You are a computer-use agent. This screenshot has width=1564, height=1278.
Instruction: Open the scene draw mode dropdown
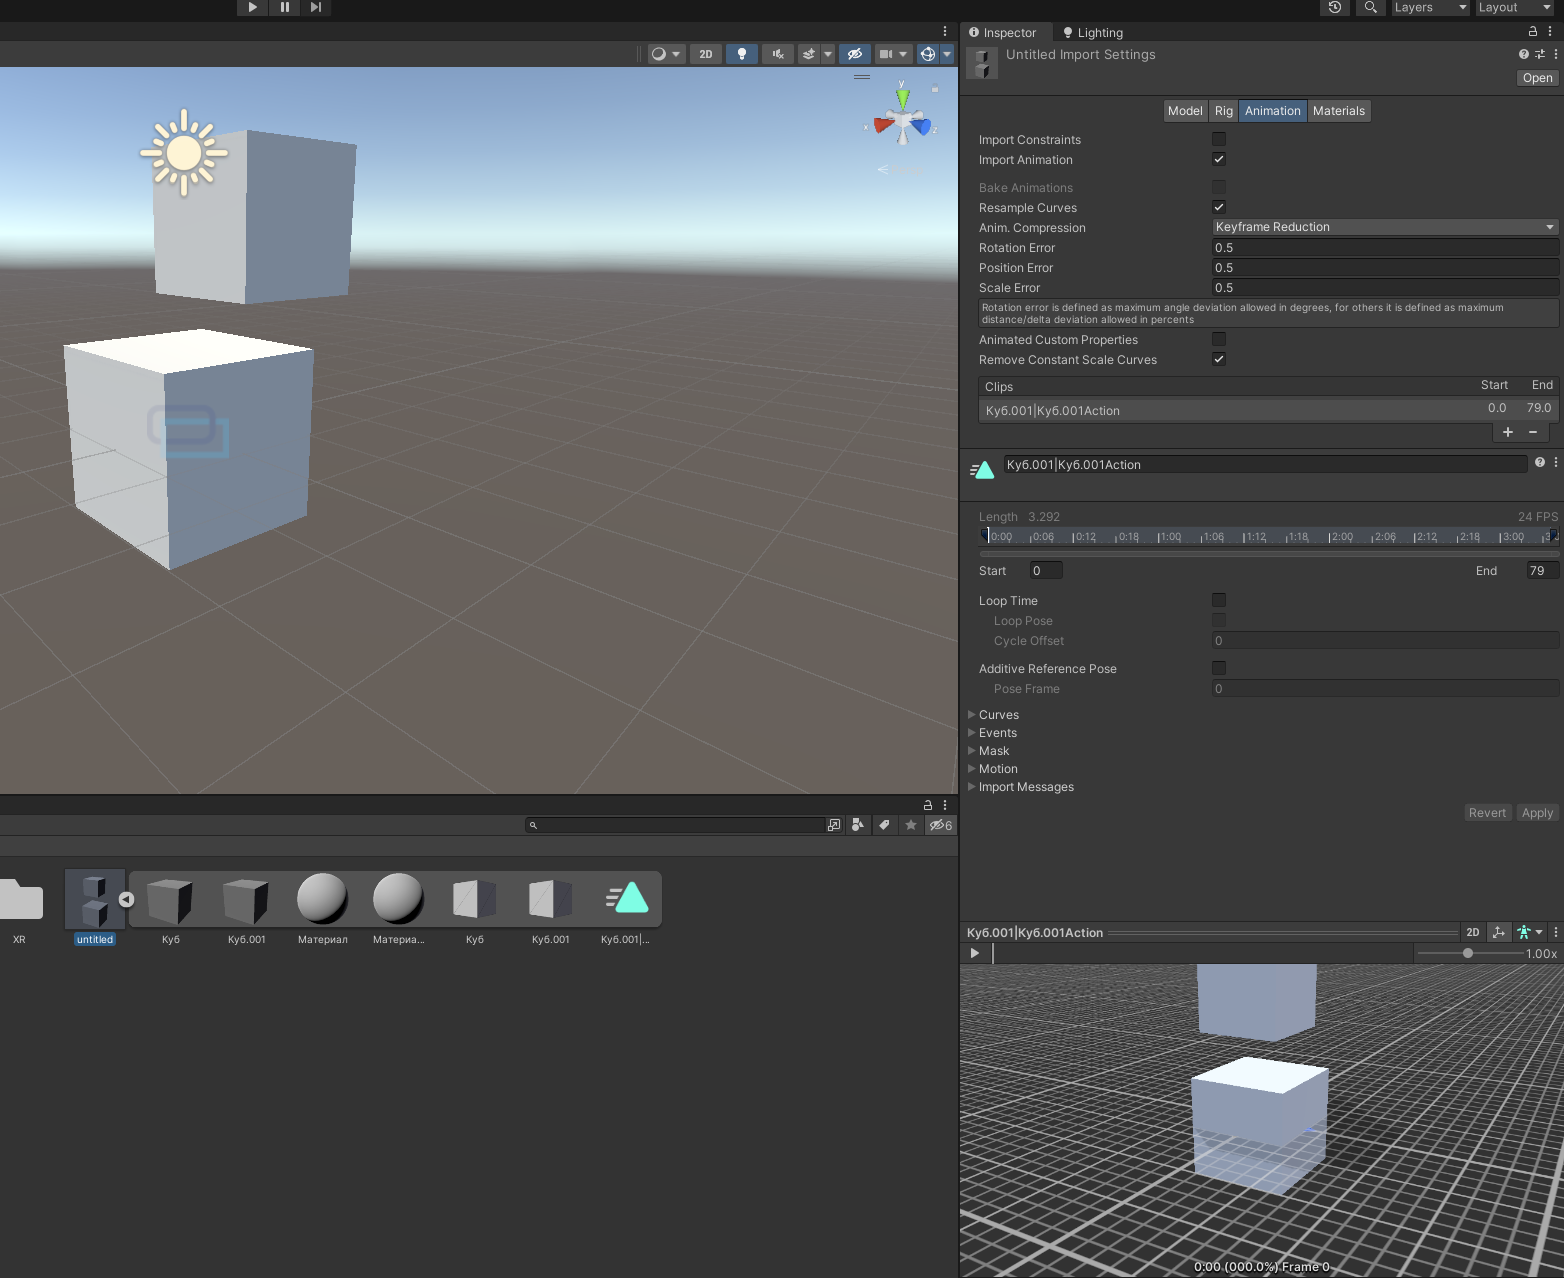point(666,54)
